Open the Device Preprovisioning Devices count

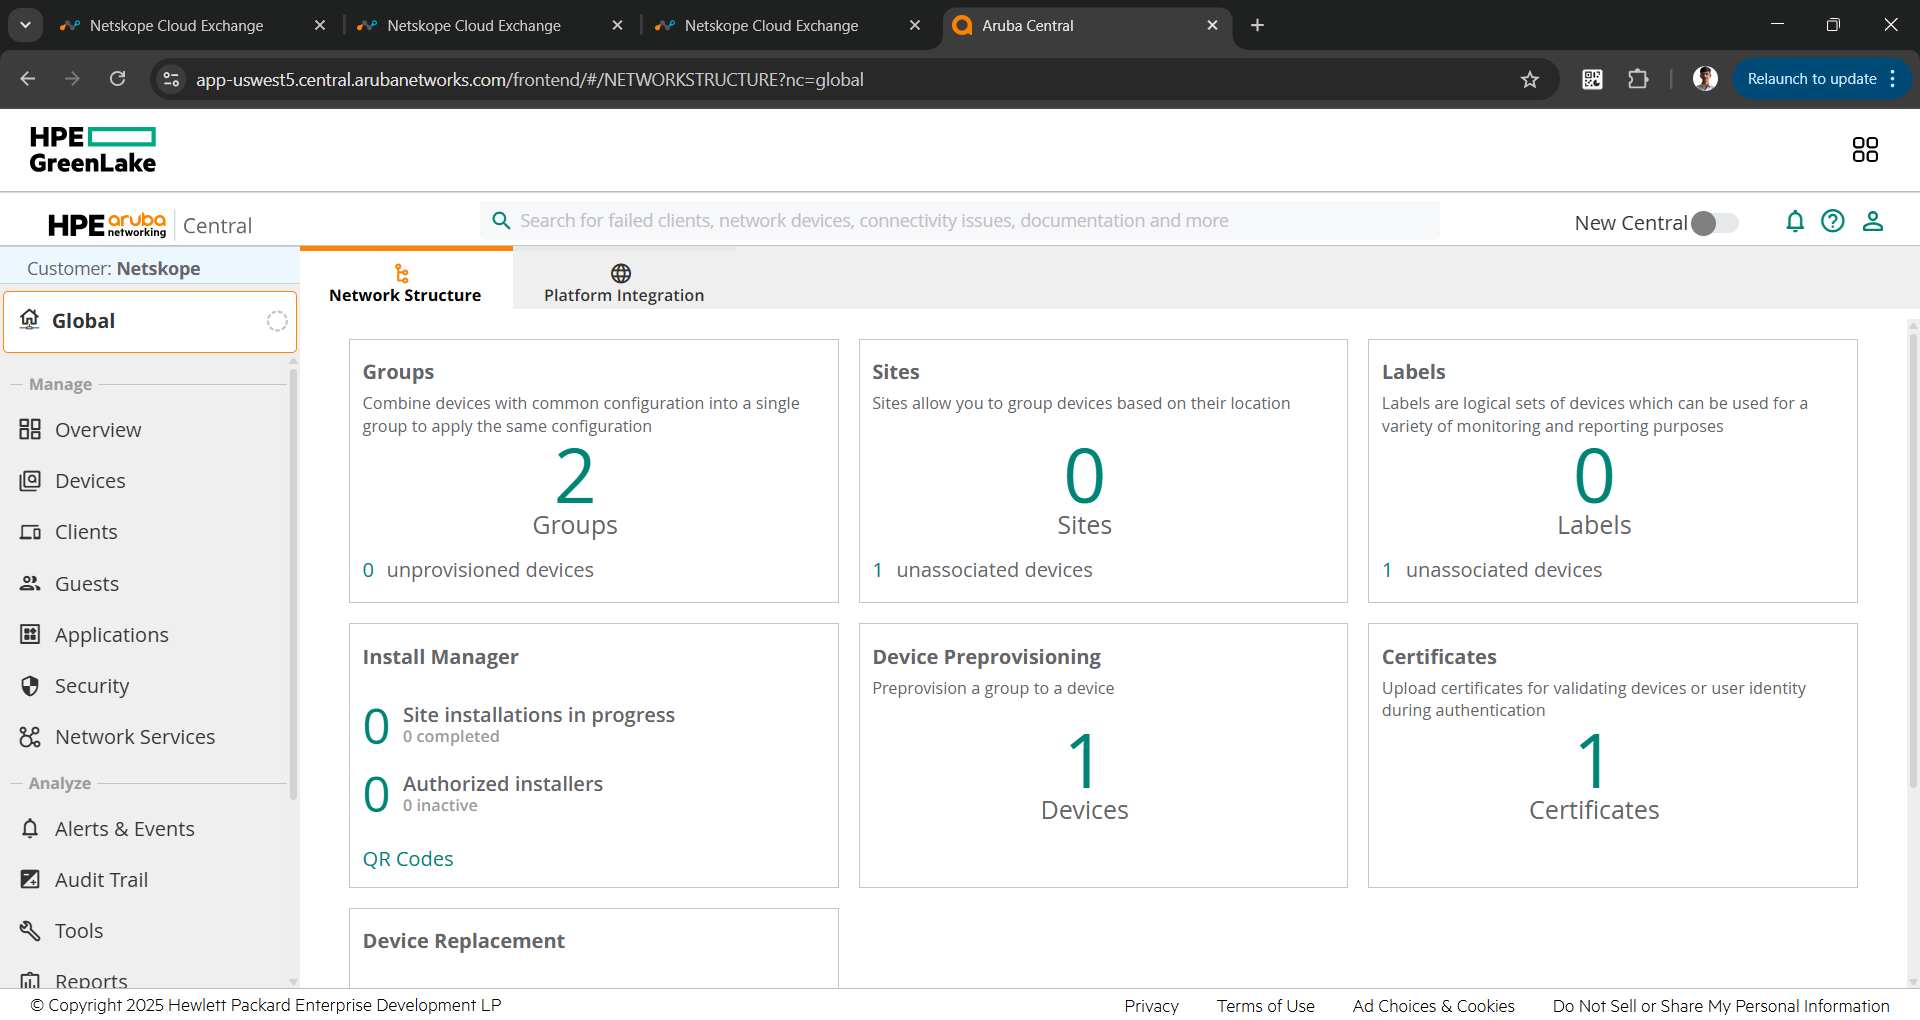(1084, 762)
